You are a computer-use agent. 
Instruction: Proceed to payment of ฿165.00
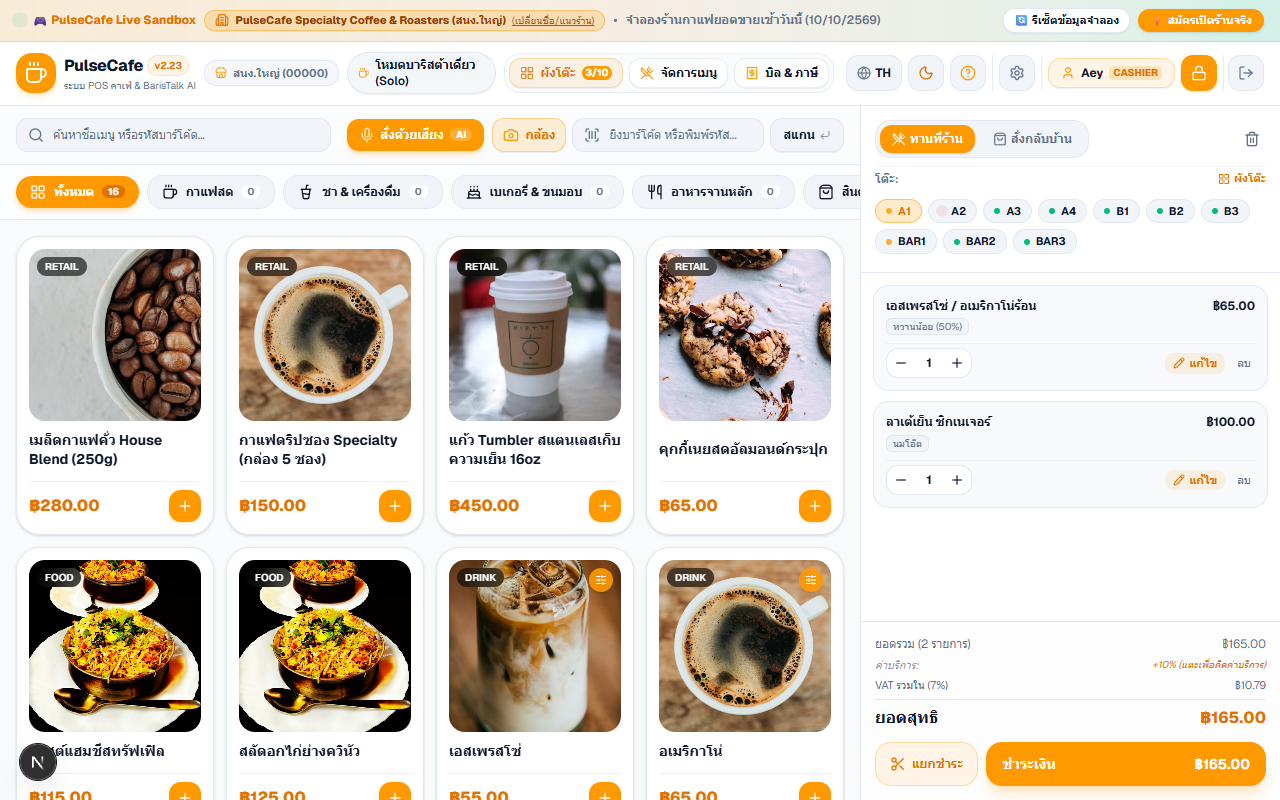point(1126,764)
